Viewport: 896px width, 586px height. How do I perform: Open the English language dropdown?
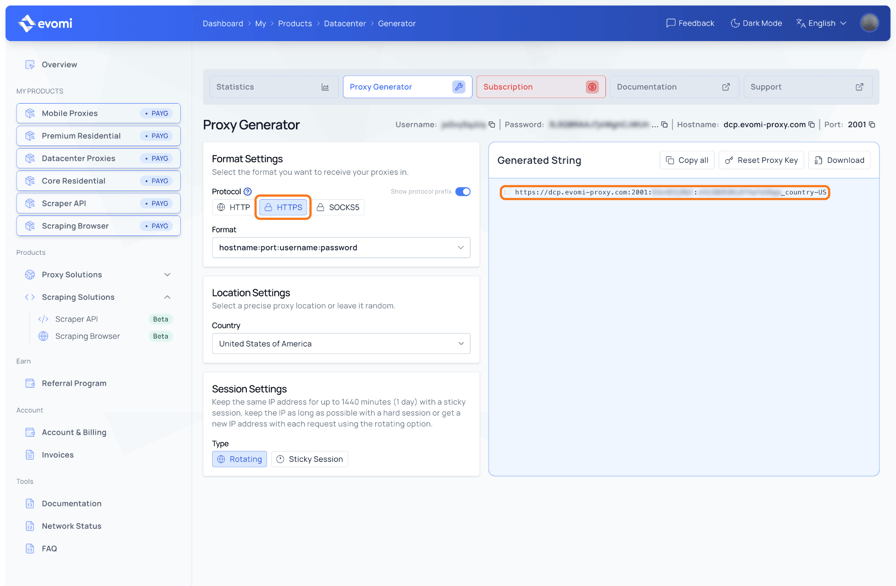point(821,23)
